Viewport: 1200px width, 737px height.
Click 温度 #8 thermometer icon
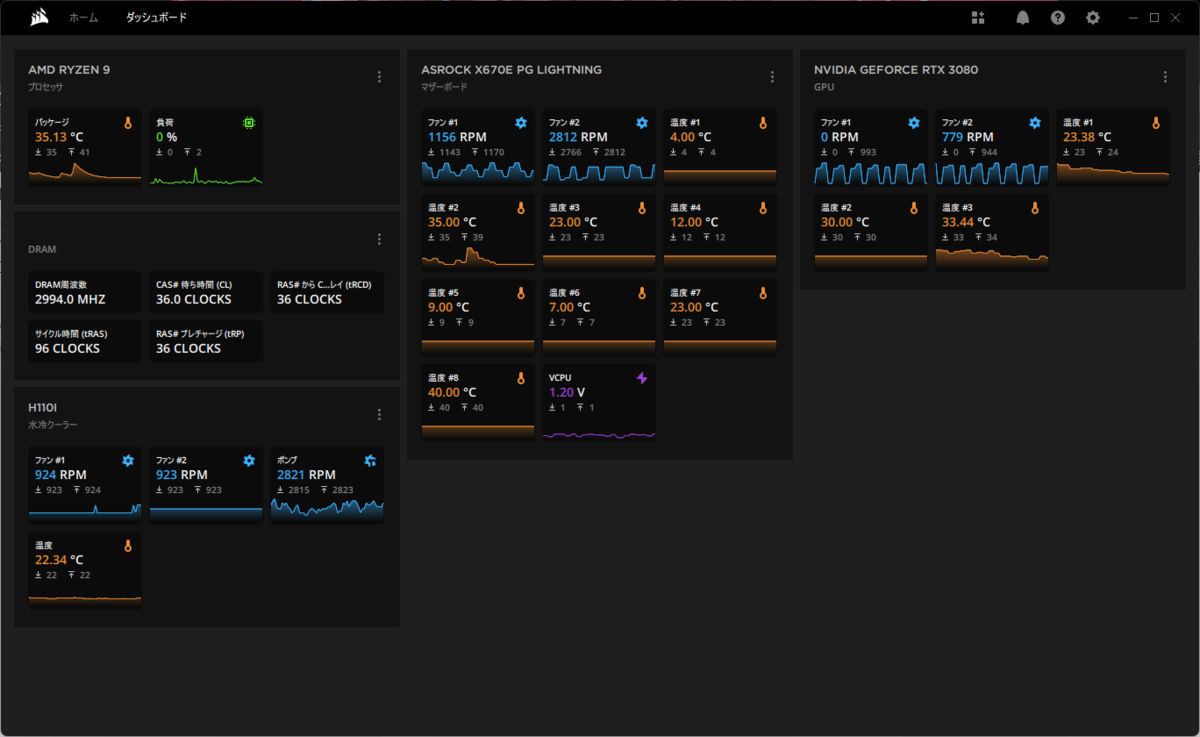tap(520, 378)
